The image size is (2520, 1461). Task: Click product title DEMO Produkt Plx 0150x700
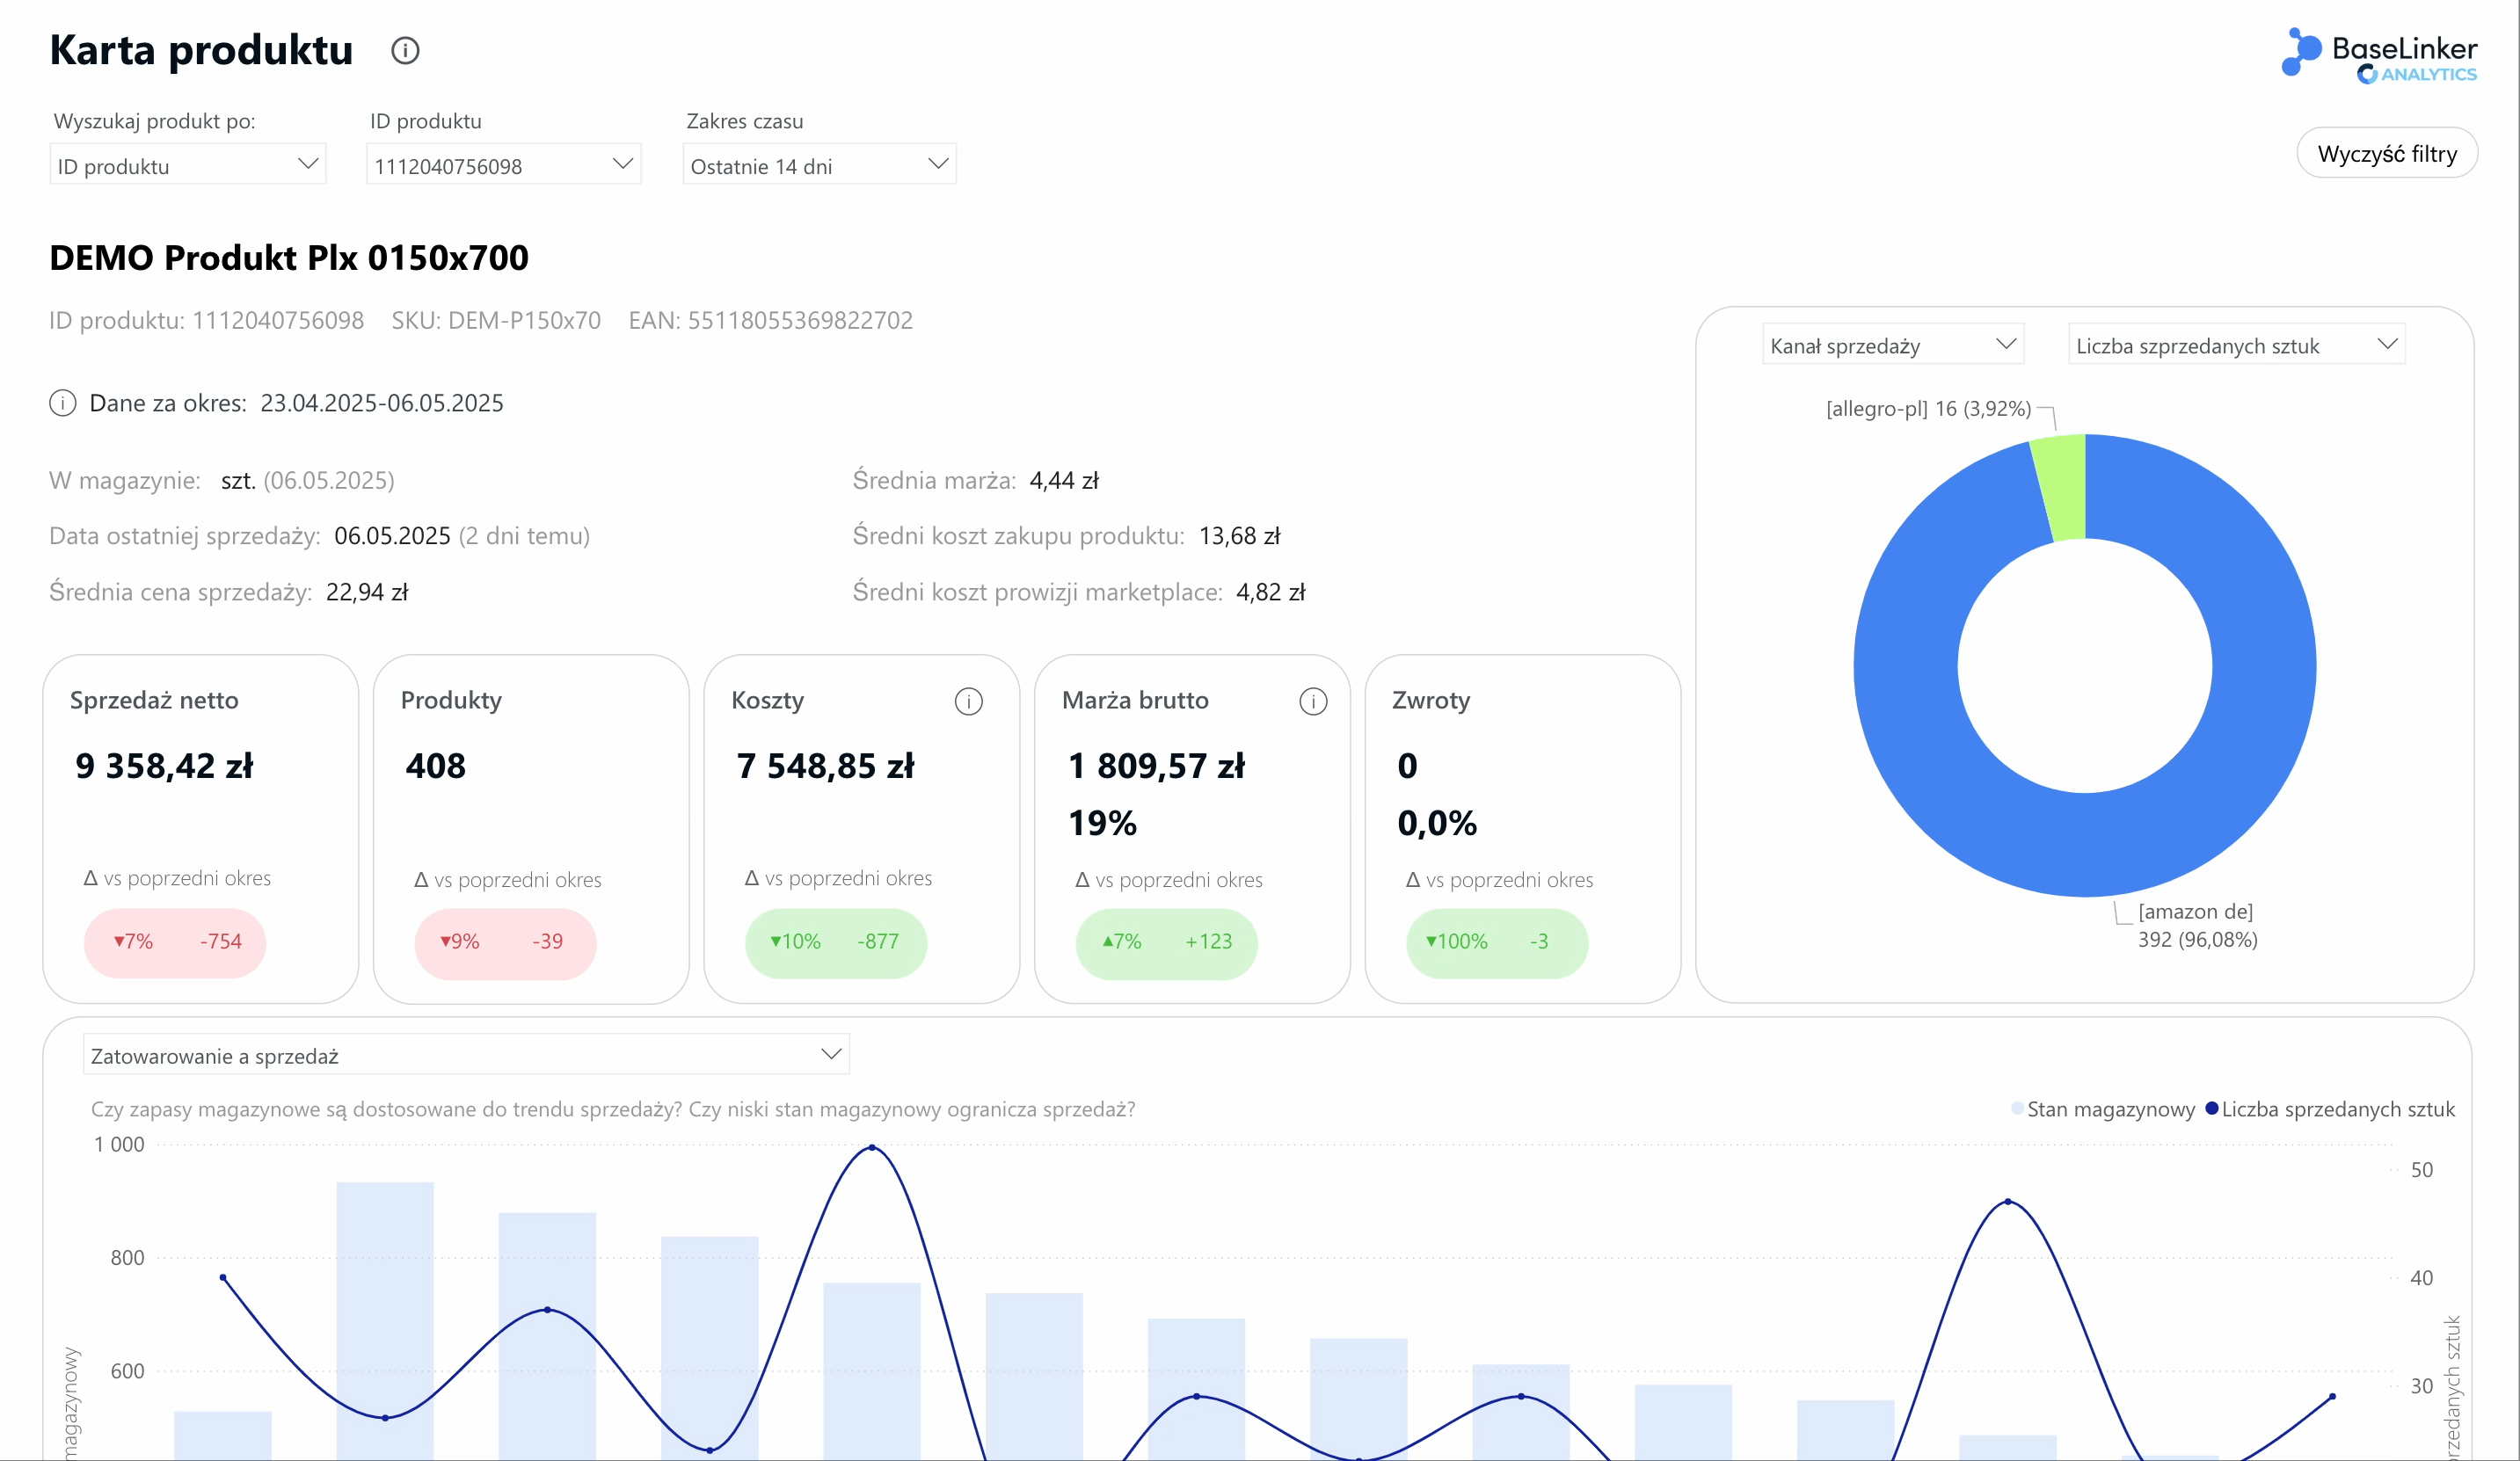[x=289, y=258]
